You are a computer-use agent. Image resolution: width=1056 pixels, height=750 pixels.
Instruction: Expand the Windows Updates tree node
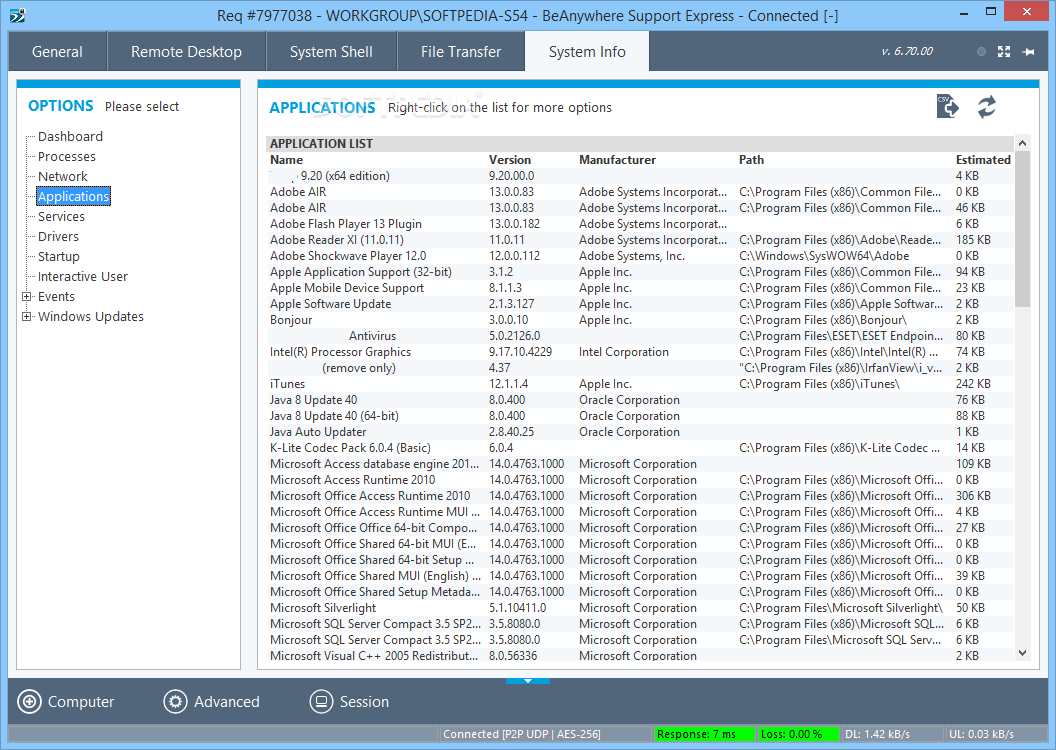pyautogui.click(x=26, y=316)
